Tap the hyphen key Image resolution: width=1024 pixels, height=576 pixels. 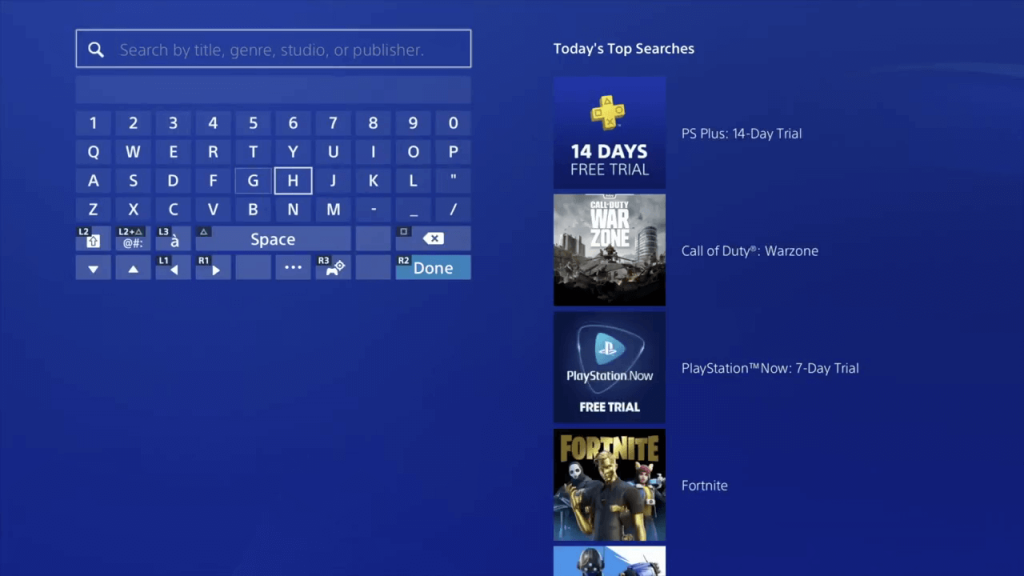point(373,210)
